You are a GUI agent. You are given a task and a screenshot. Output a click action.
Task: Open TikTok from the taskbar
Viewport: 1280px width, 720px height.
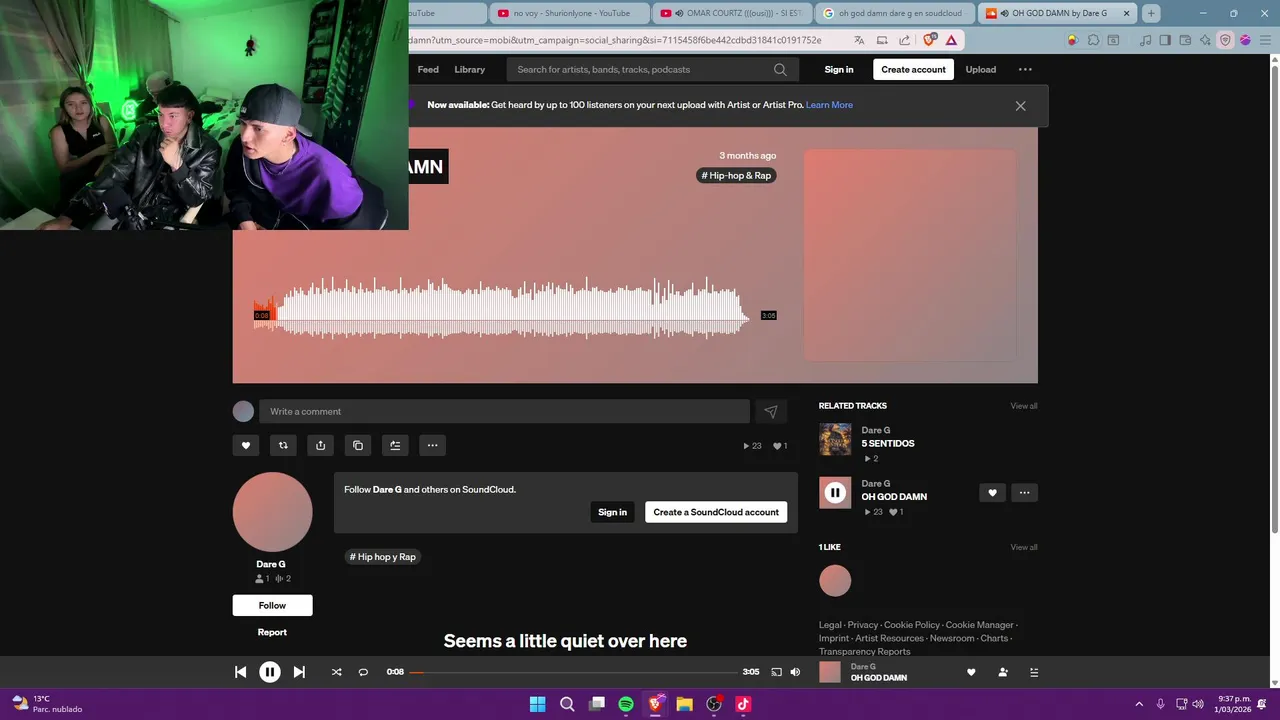click(743, 704)
